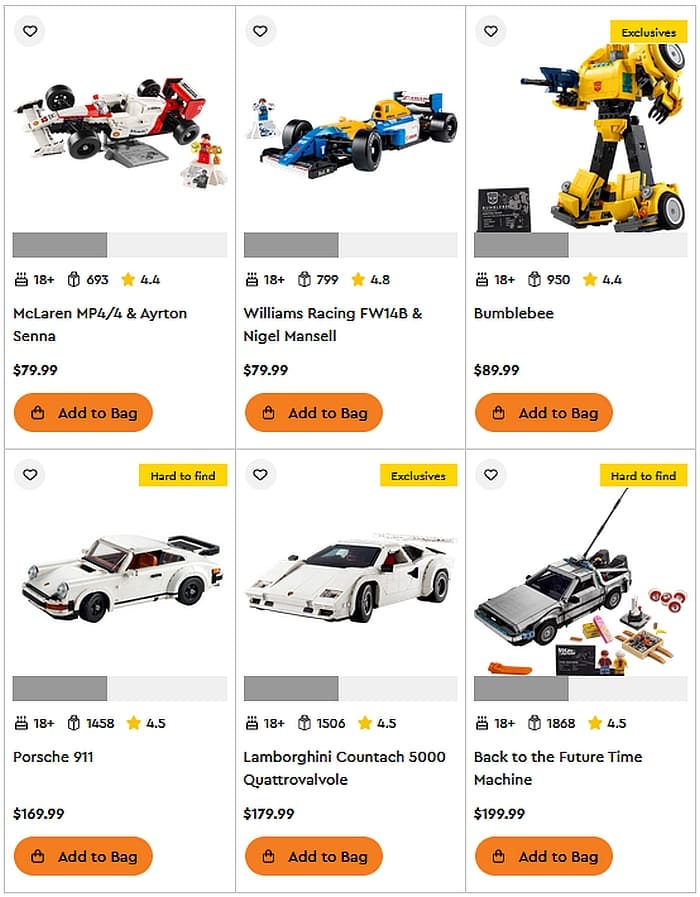Screen dimensions: 700x897
Task: Click star rating 4.5 on Porsche 911
Action: tap(146, 723)
